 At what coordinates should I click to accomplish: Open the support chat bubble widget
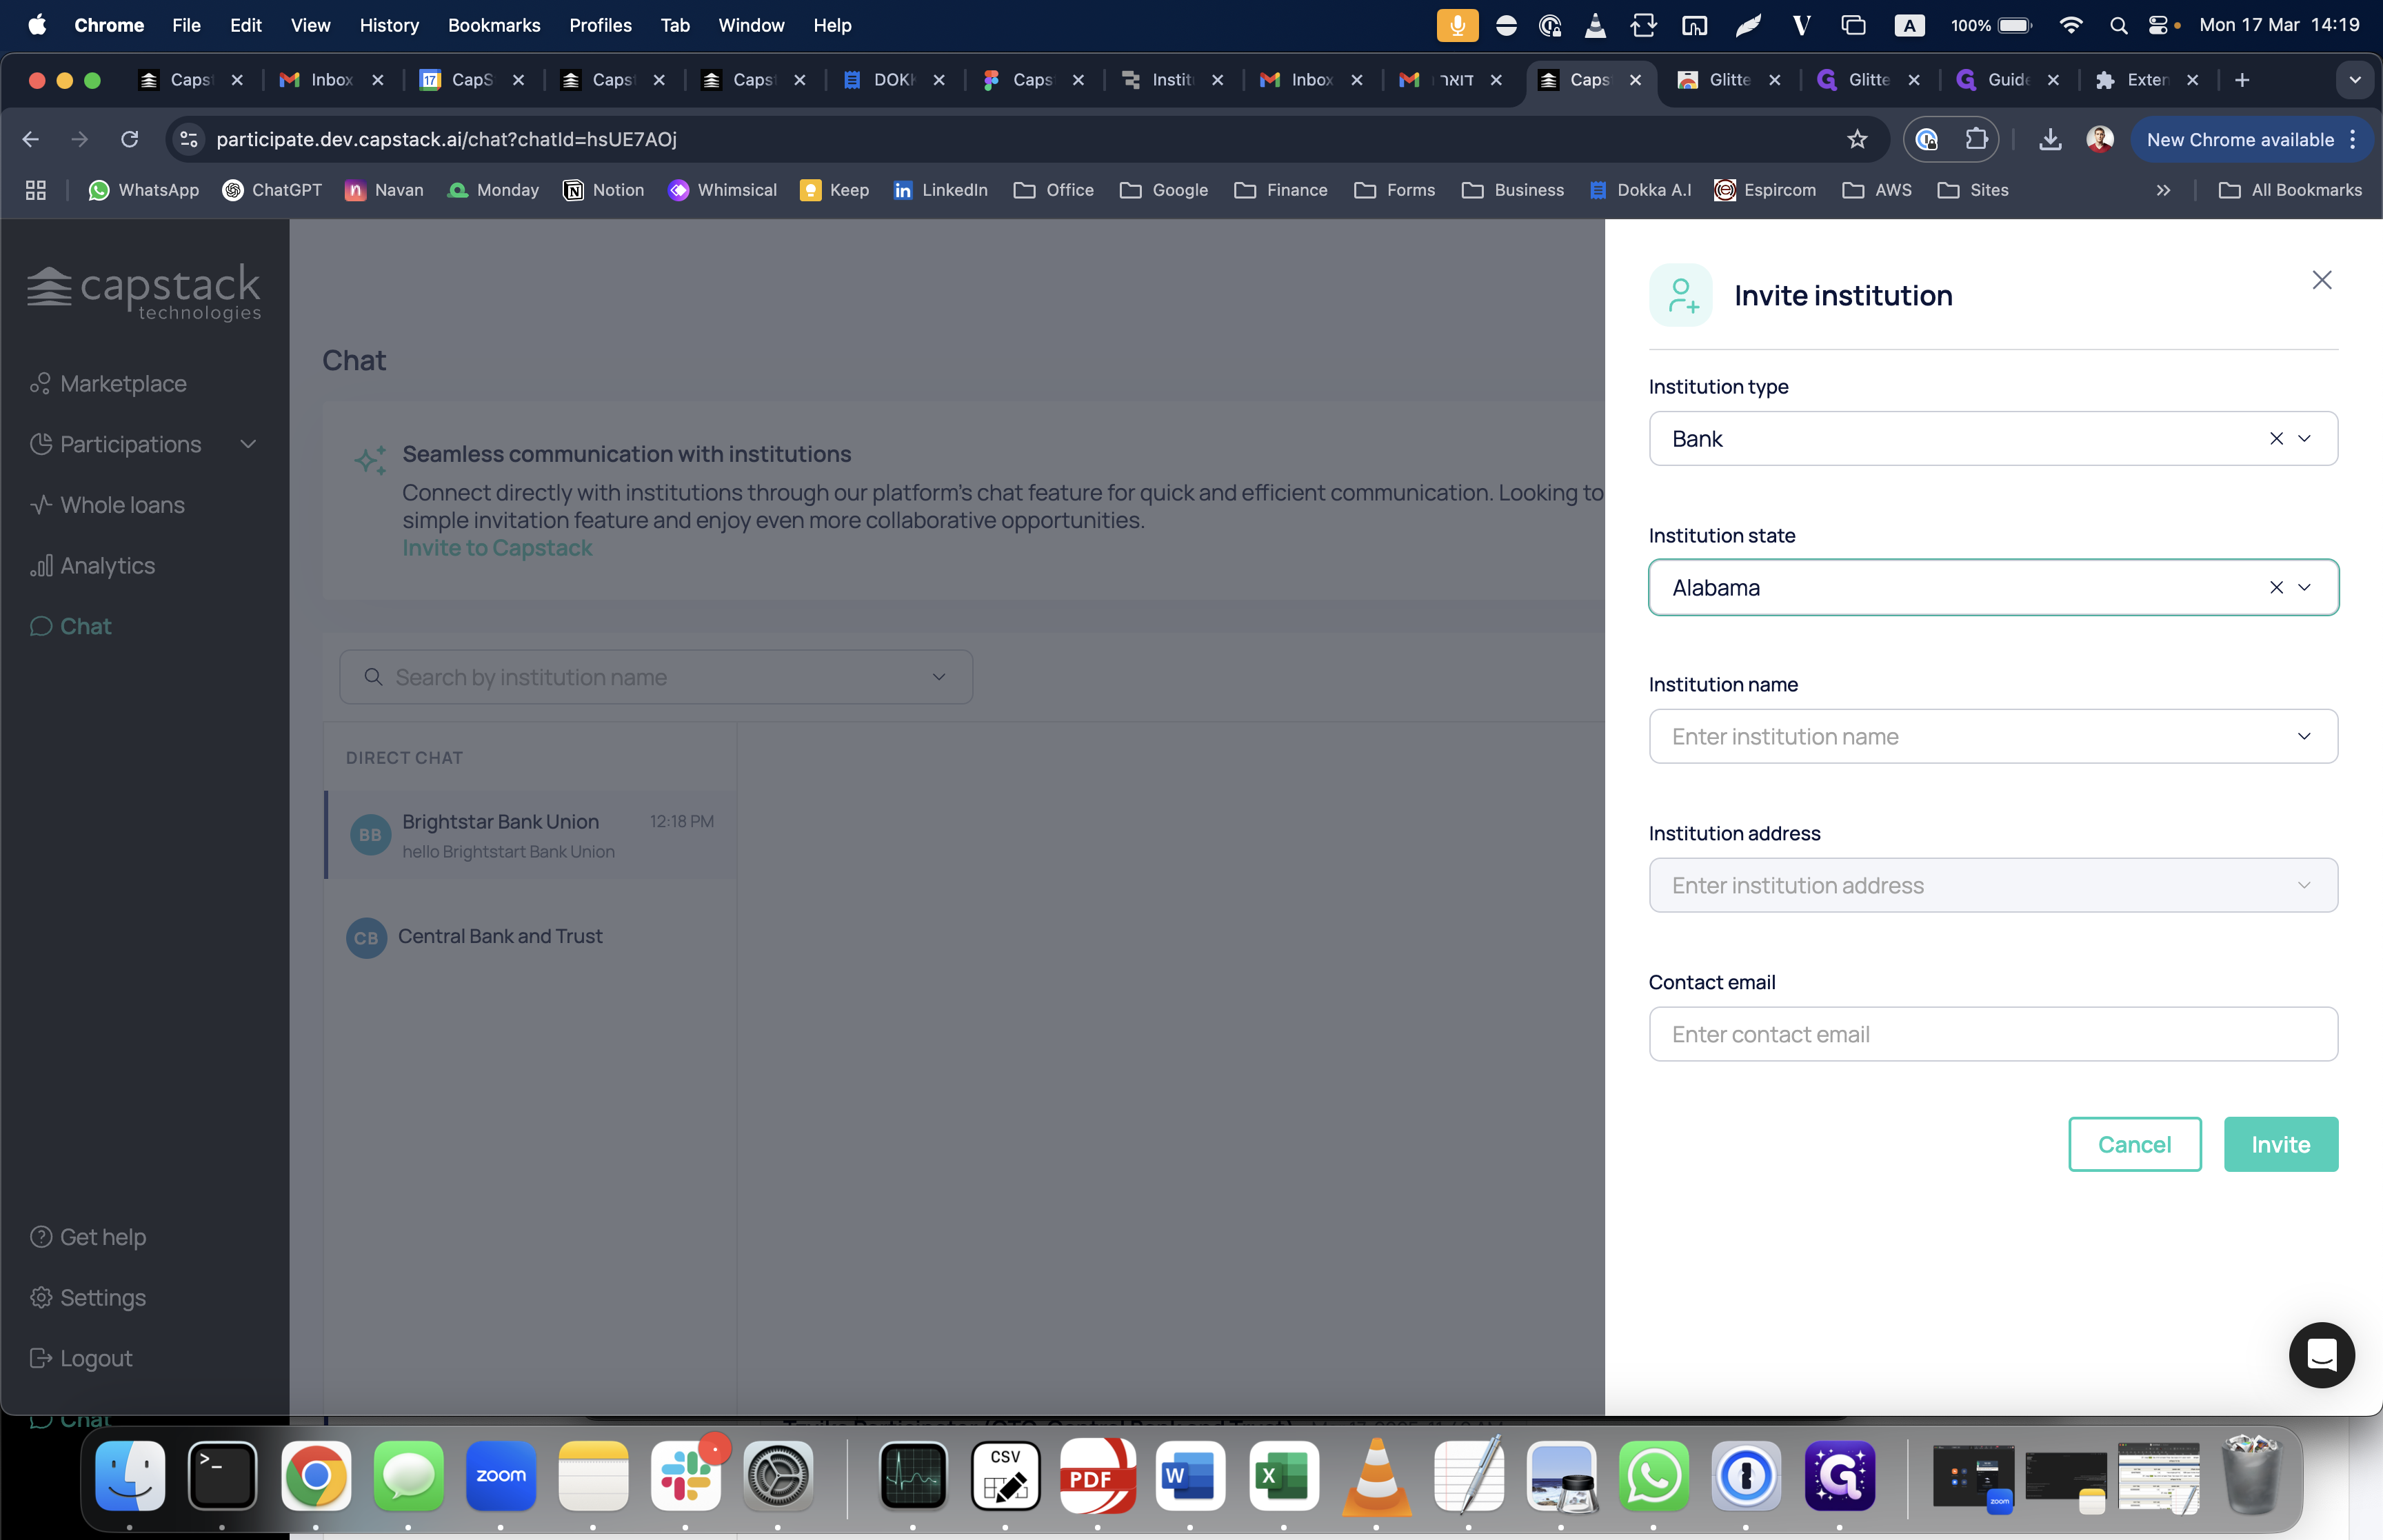click(x=2321, y=1355)
